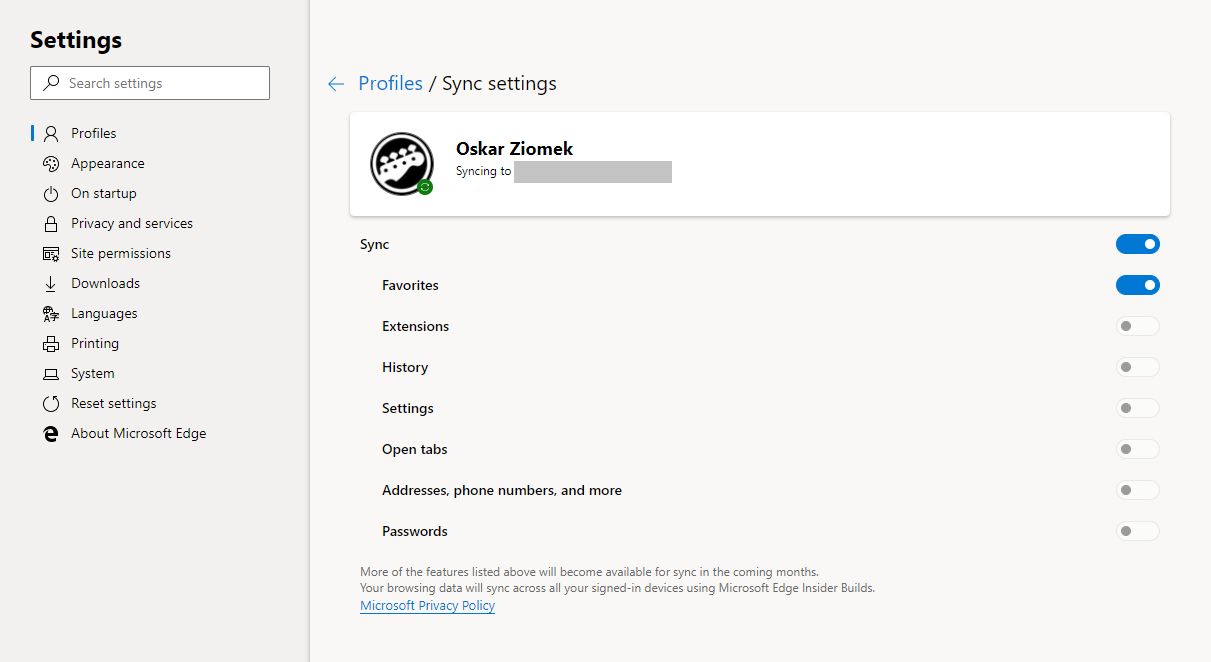Toggle the Extensions sync switch

1137,326
